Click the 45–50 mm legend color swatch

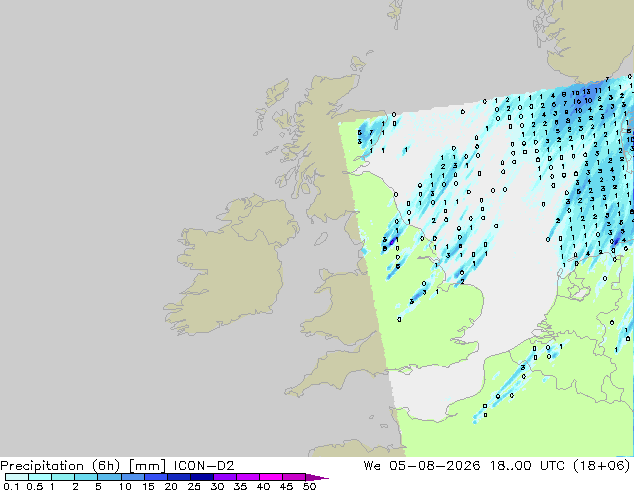click(294, 477)
